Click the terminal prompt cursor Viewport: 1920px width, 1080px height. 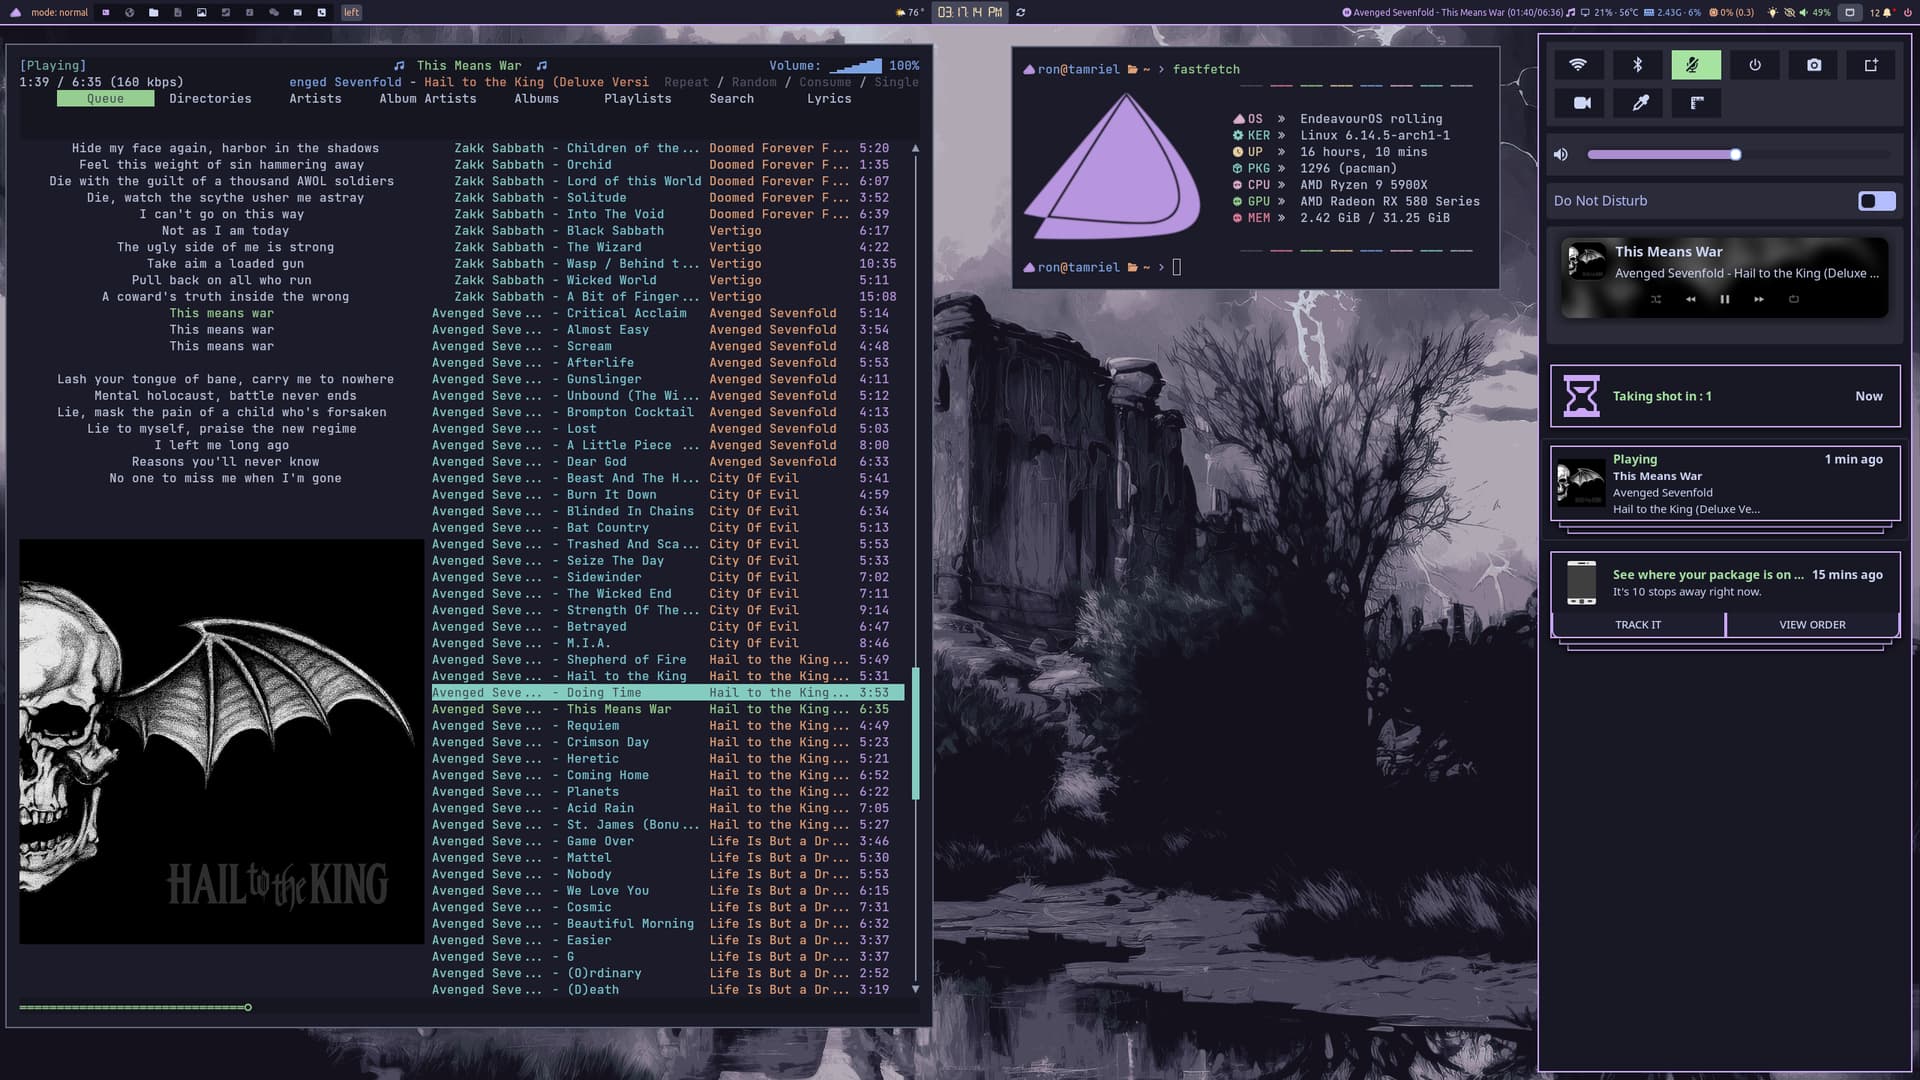[x=1177, y=267]
